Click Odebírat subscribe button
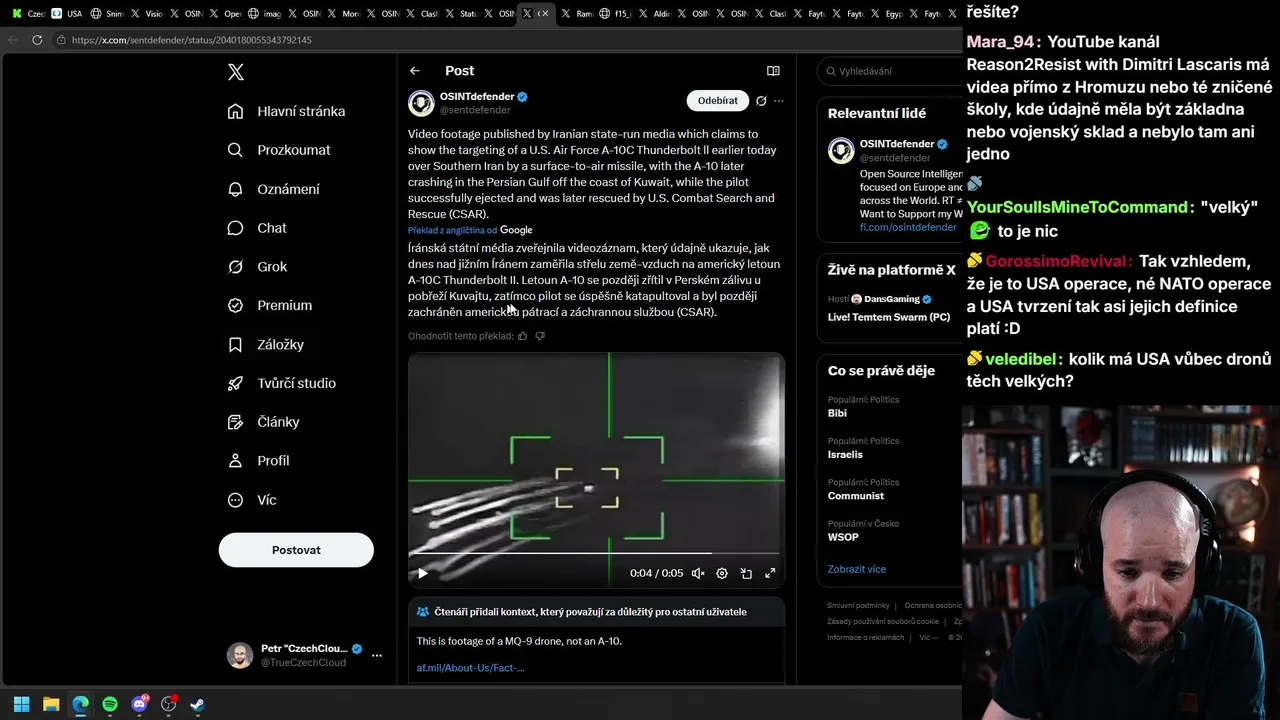This screenshot has height=720, width=1280. click(718, 101)
